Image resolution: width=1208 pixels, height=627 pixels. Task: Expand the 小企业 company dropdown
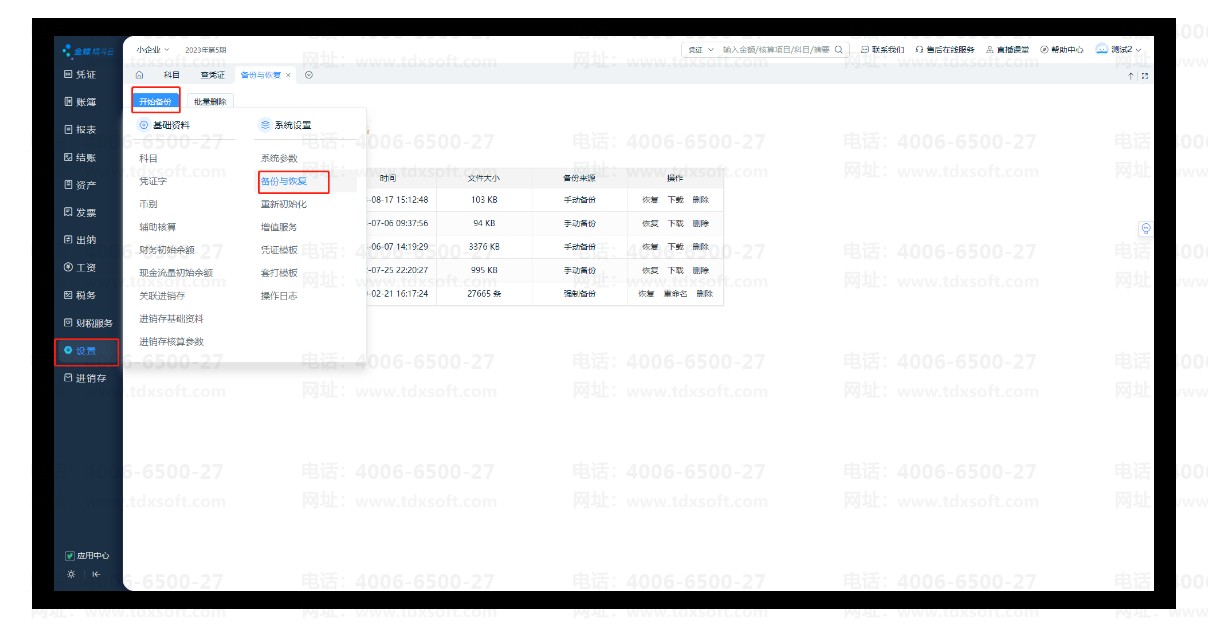click(x=152, y=49)
